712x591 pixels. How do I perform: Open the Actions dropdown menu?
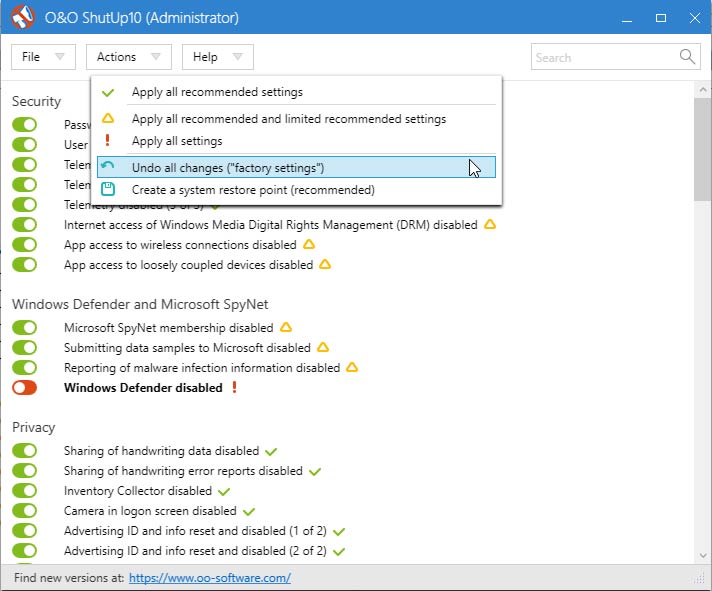[x=129, y=57]
